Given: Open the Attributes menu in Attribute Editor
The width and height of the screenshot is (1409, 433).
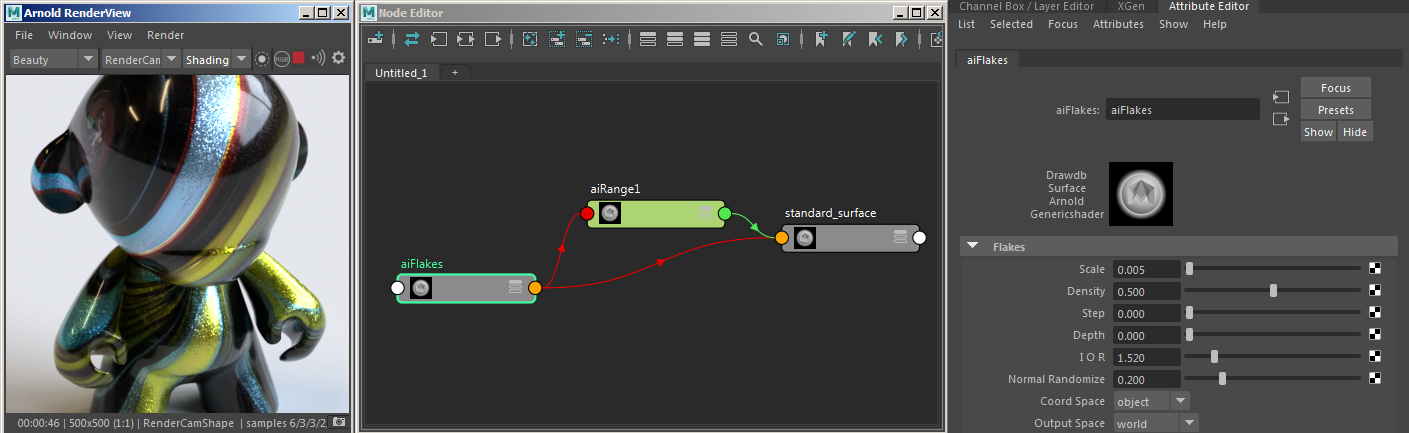Looking at the screenshot, I should click(1118, 24).
